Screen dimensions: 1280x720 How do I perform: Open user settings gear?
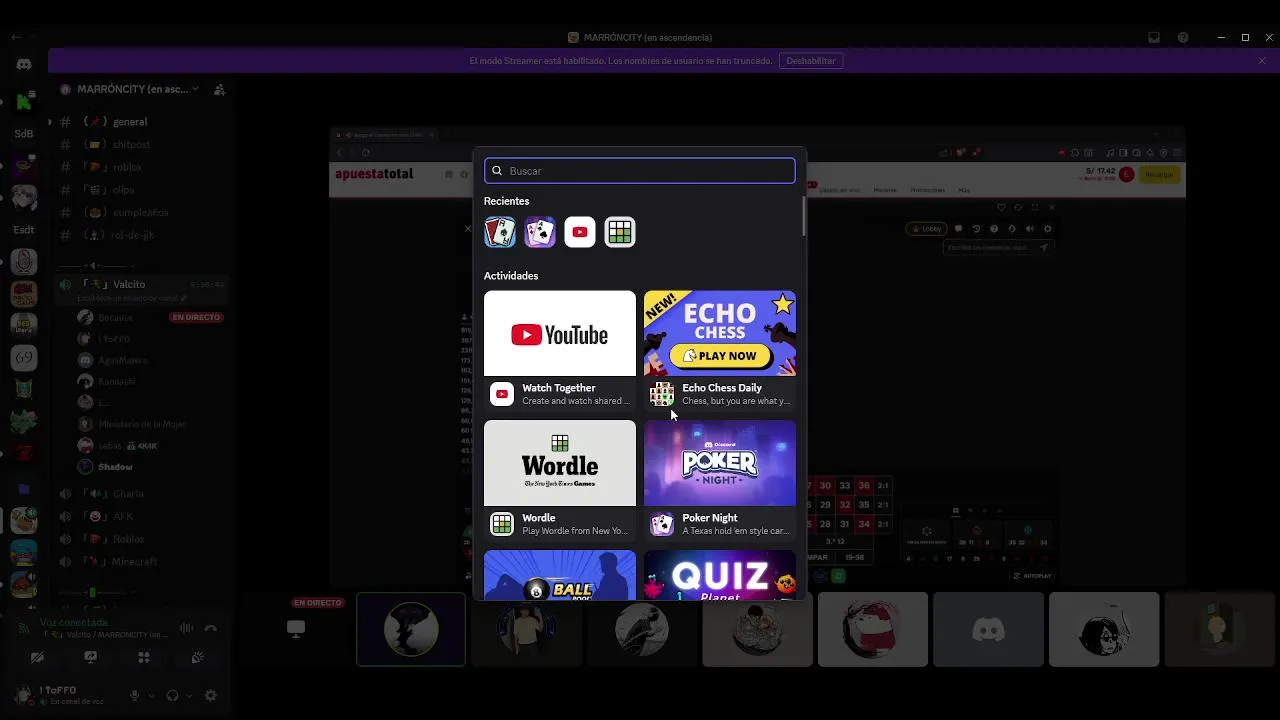click(x=210, y=695)
